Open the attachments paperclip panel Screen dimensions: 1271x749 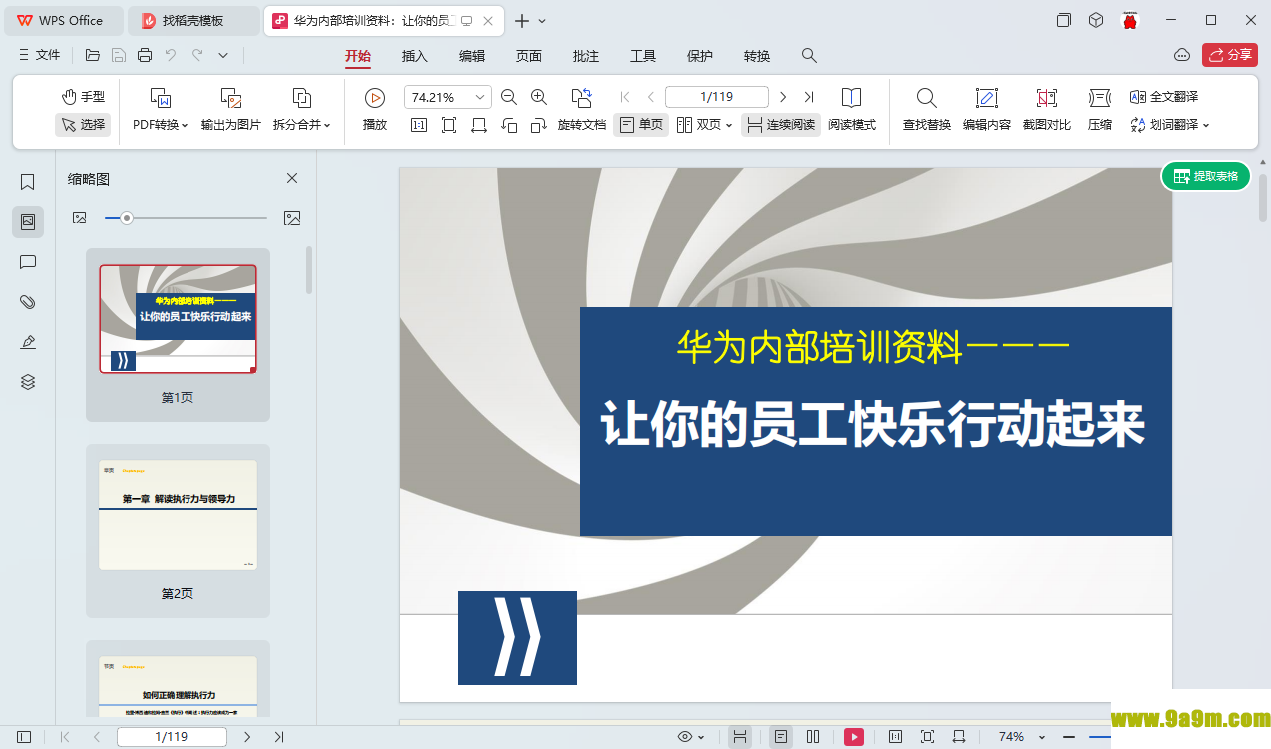coord(28,302)
